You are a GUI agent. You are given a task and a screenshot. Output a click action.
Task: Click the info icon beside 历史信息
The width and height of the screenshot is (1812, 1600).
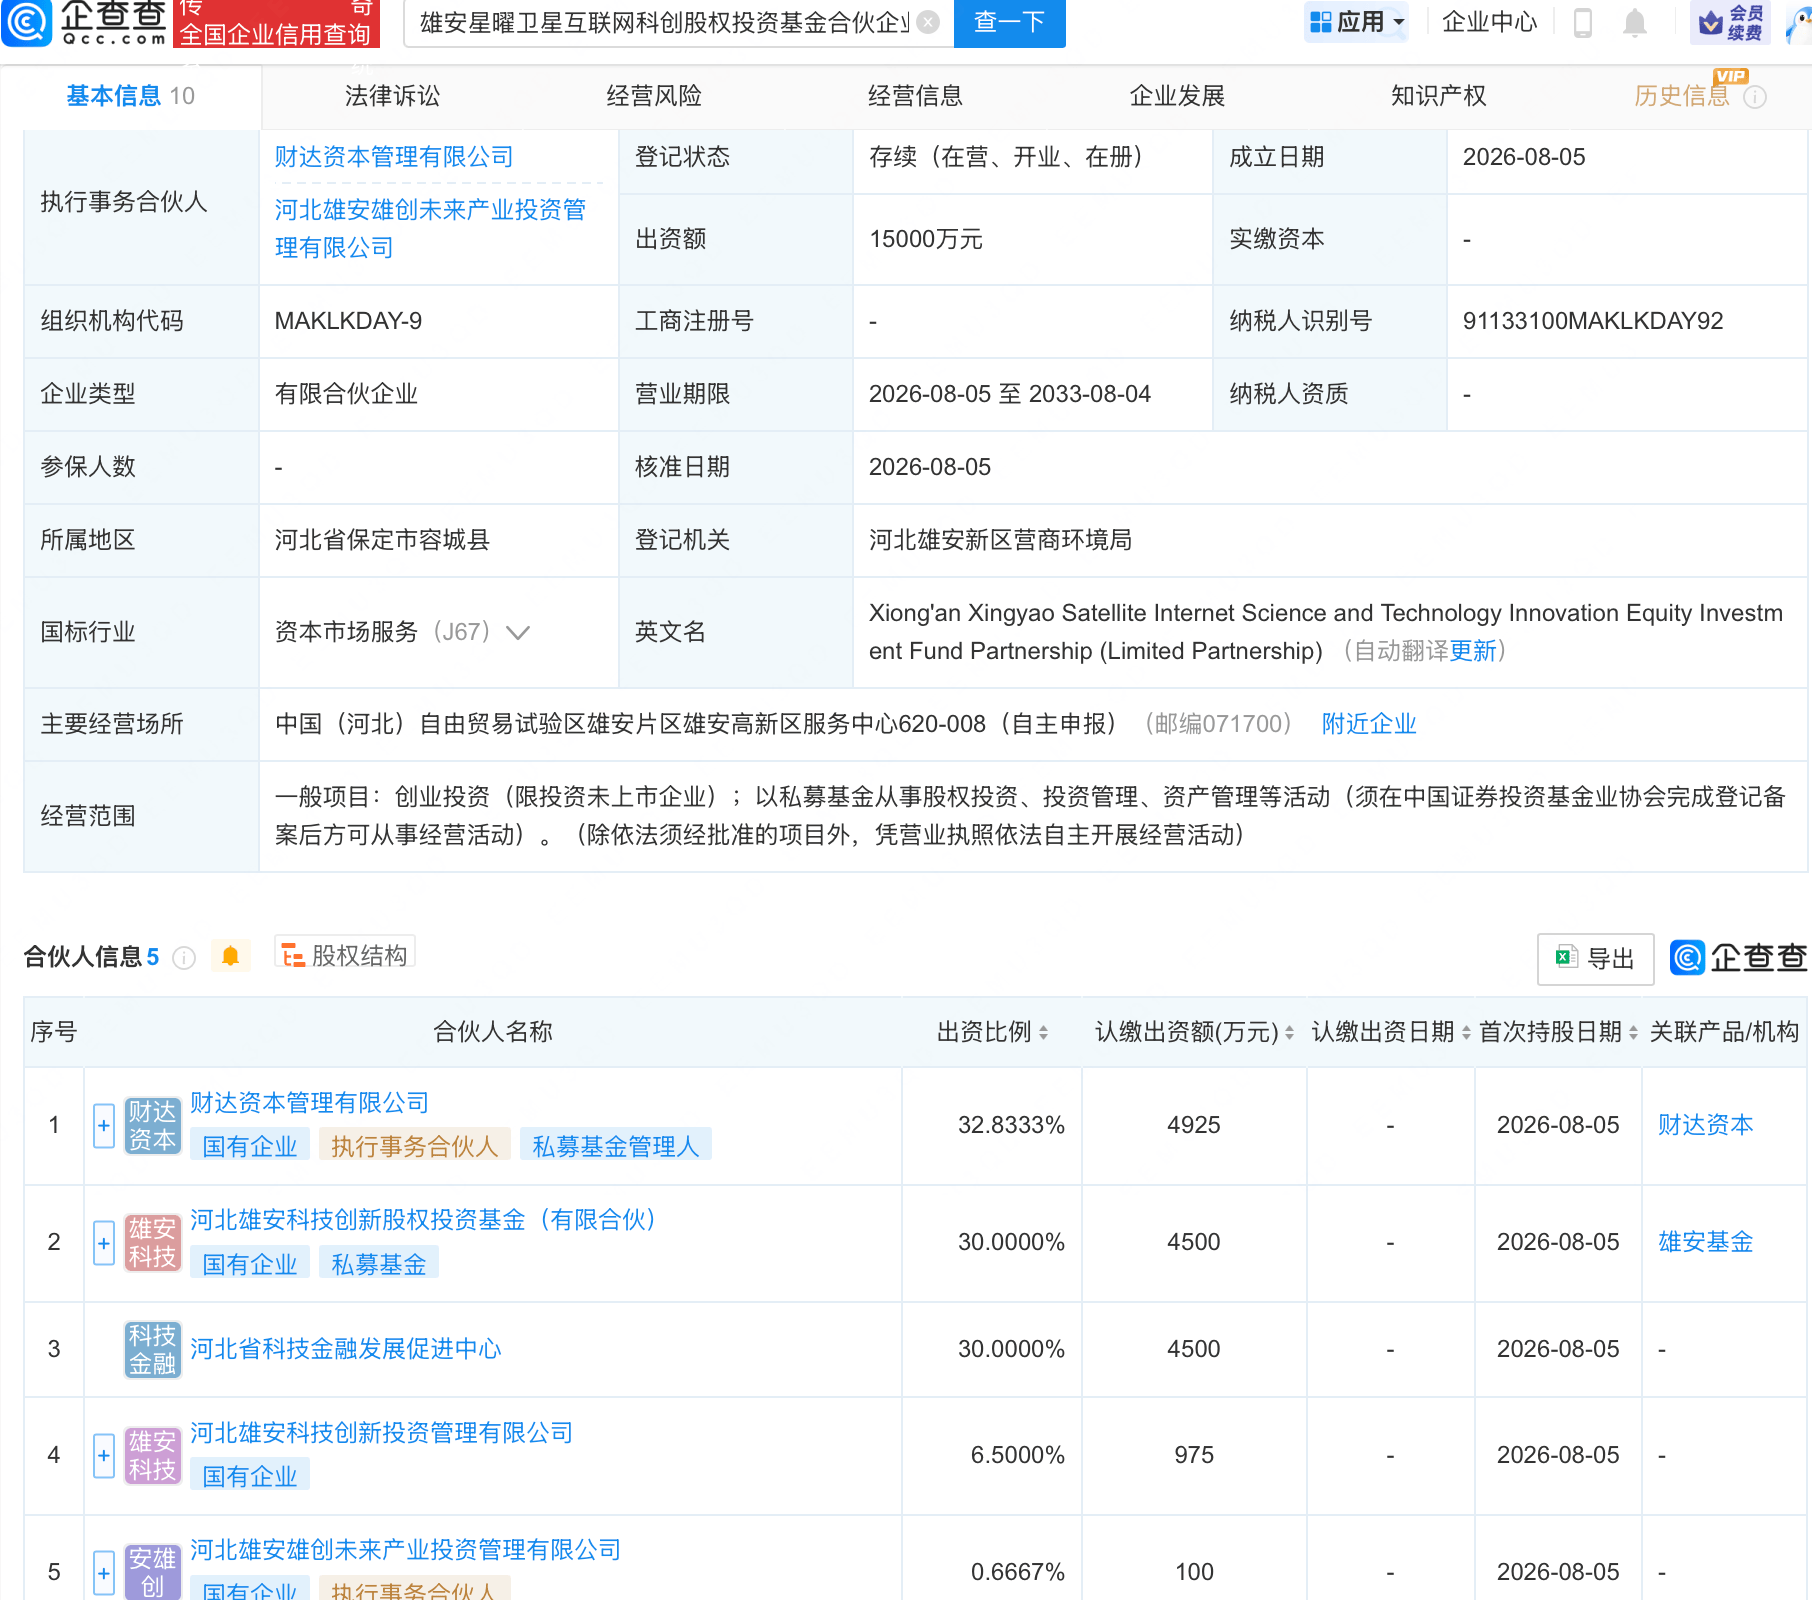pyautogui.click(x=1755, y=97)
